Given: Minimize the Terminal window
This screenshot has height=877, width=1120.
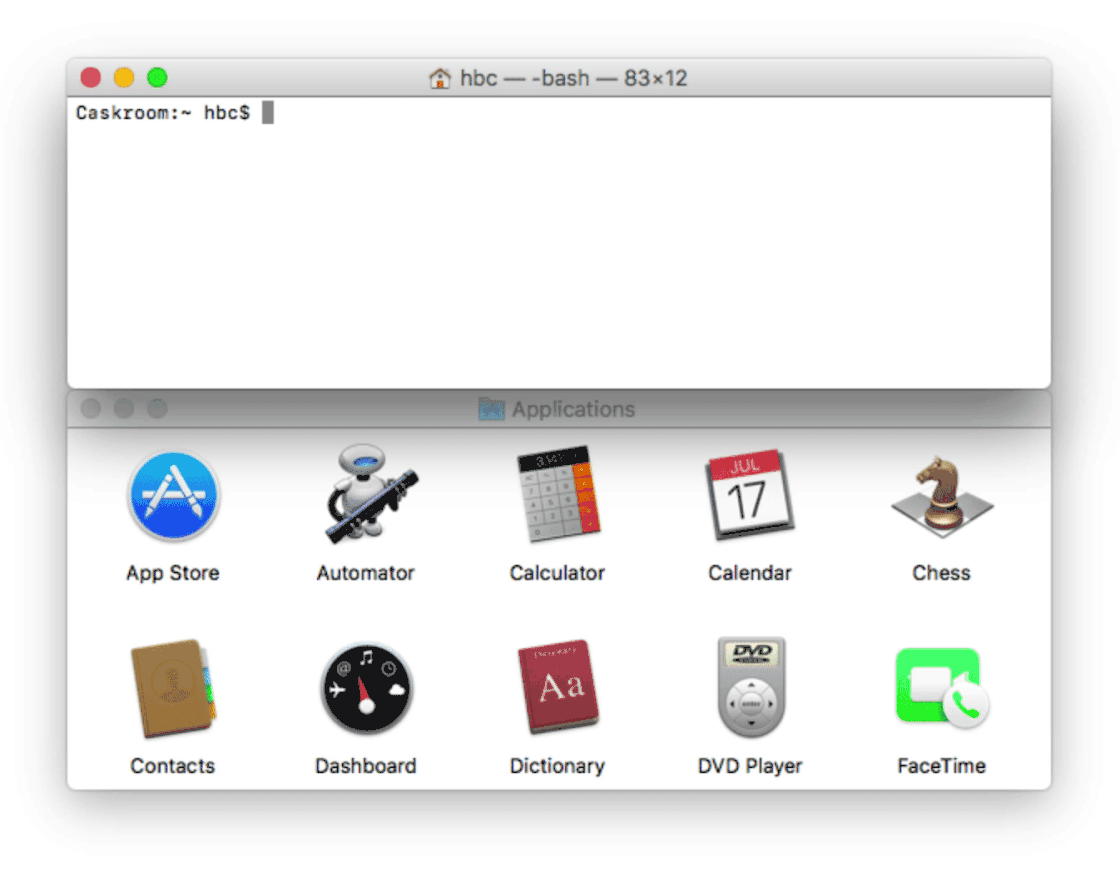Looking at the screenshot, I should (x=123, y=76).
